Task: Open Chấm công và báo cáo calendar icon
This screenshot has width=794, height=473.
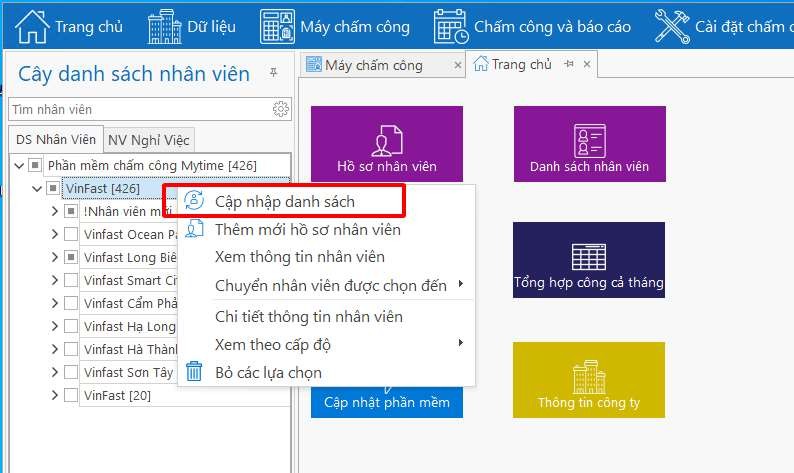Action: pyautogui.click(x=450, y=26)
